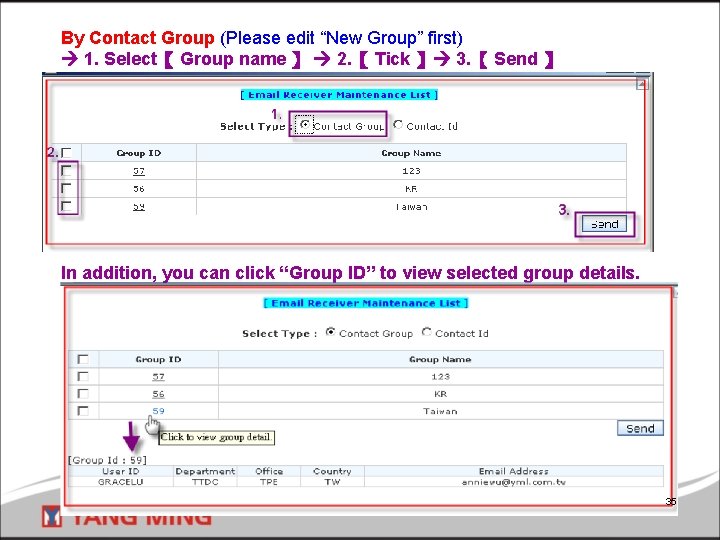Select Contact Id radio in lower list
The width and height of the screenshot is (720, 540).
click(x=427, y=332)
